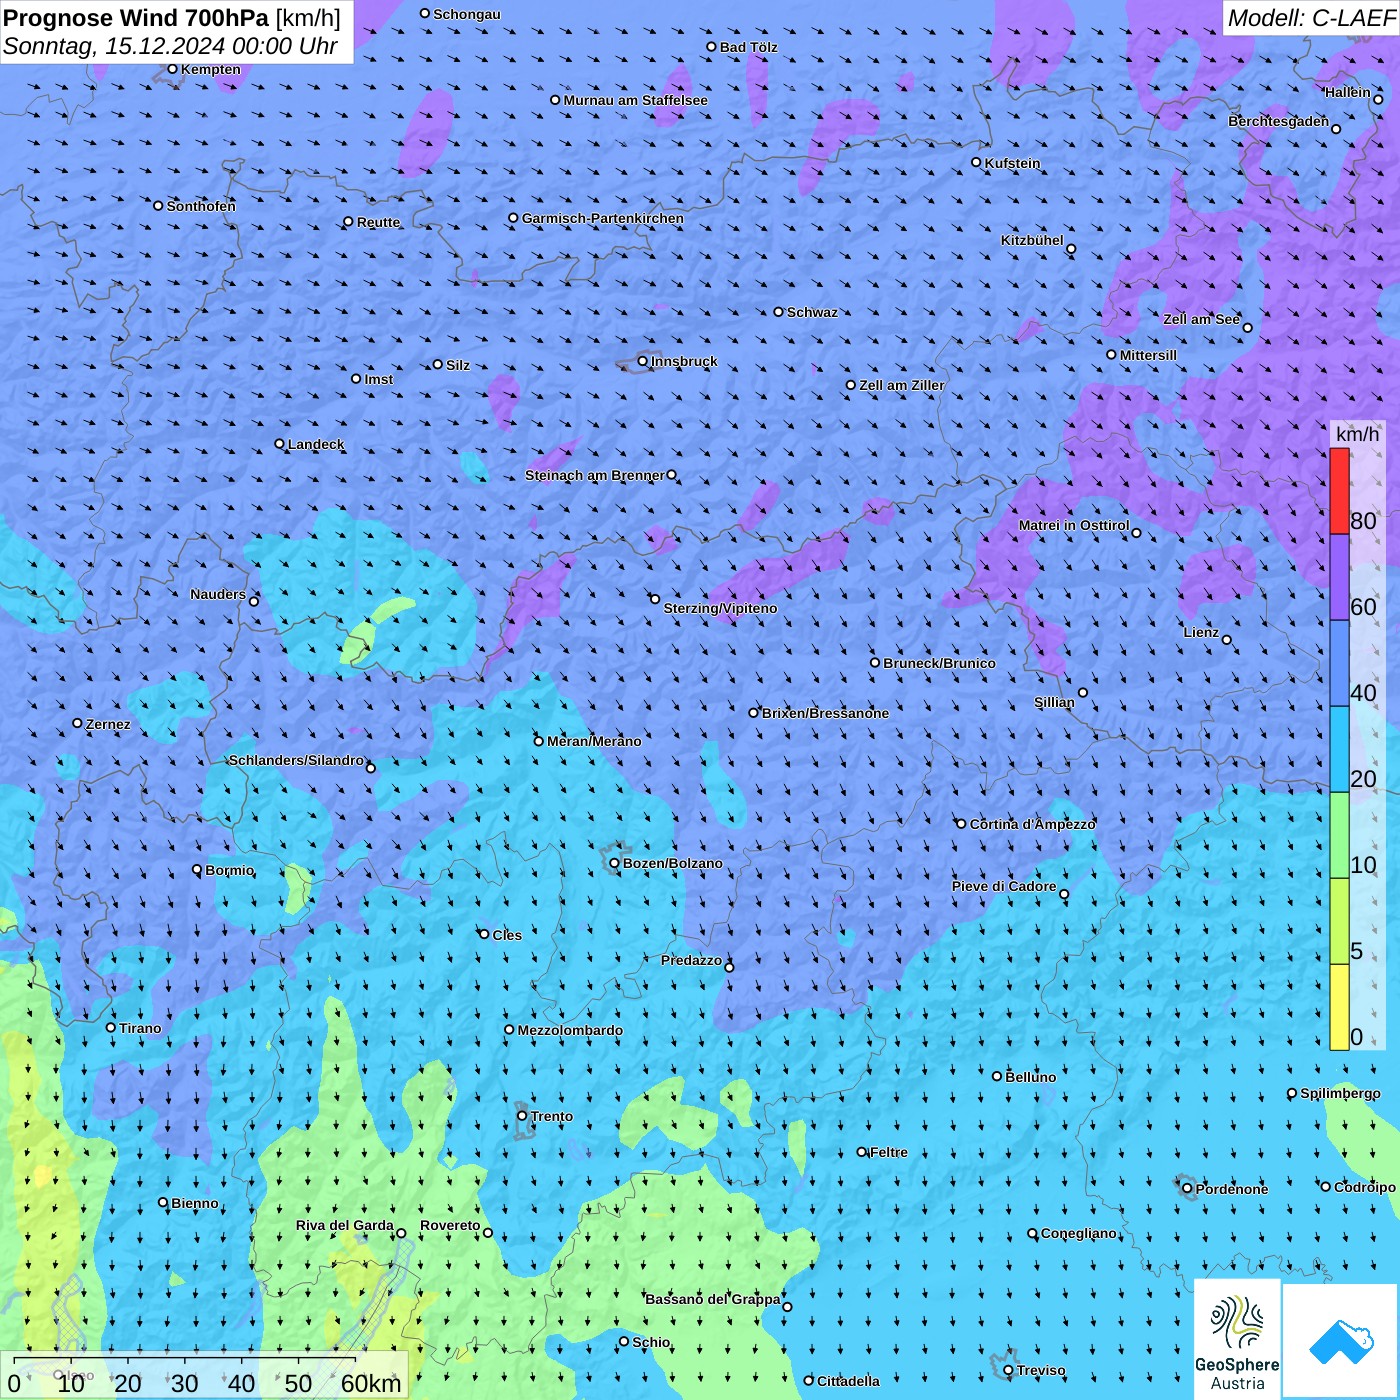Click the 'Zell am Ziller' label
1400x1400 pixels.
coord(902,385)
